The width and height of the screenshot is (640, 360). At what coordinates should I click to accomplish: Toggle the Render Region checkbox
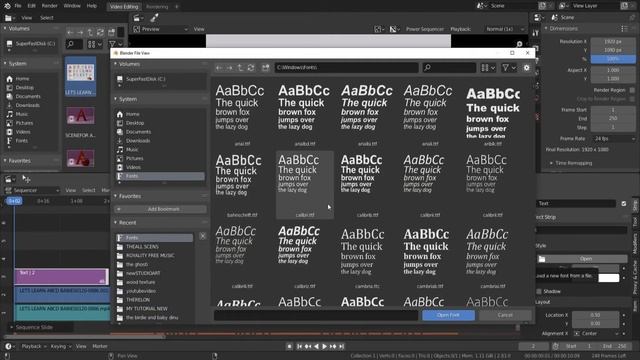coord(632,90)
